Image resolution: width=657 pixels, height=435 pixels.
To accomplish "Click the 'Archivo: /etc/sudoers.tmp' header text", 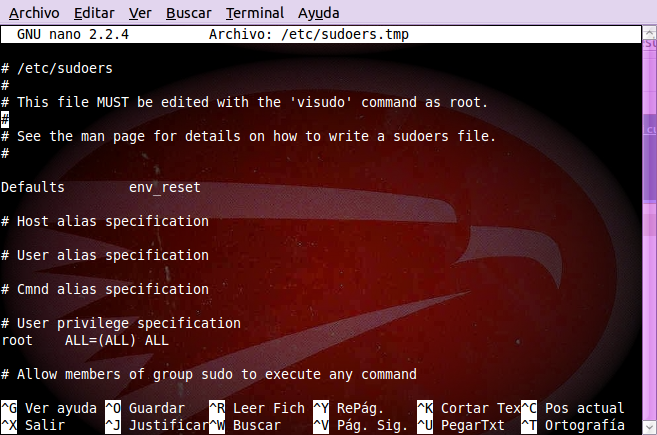I will (309, 34).
